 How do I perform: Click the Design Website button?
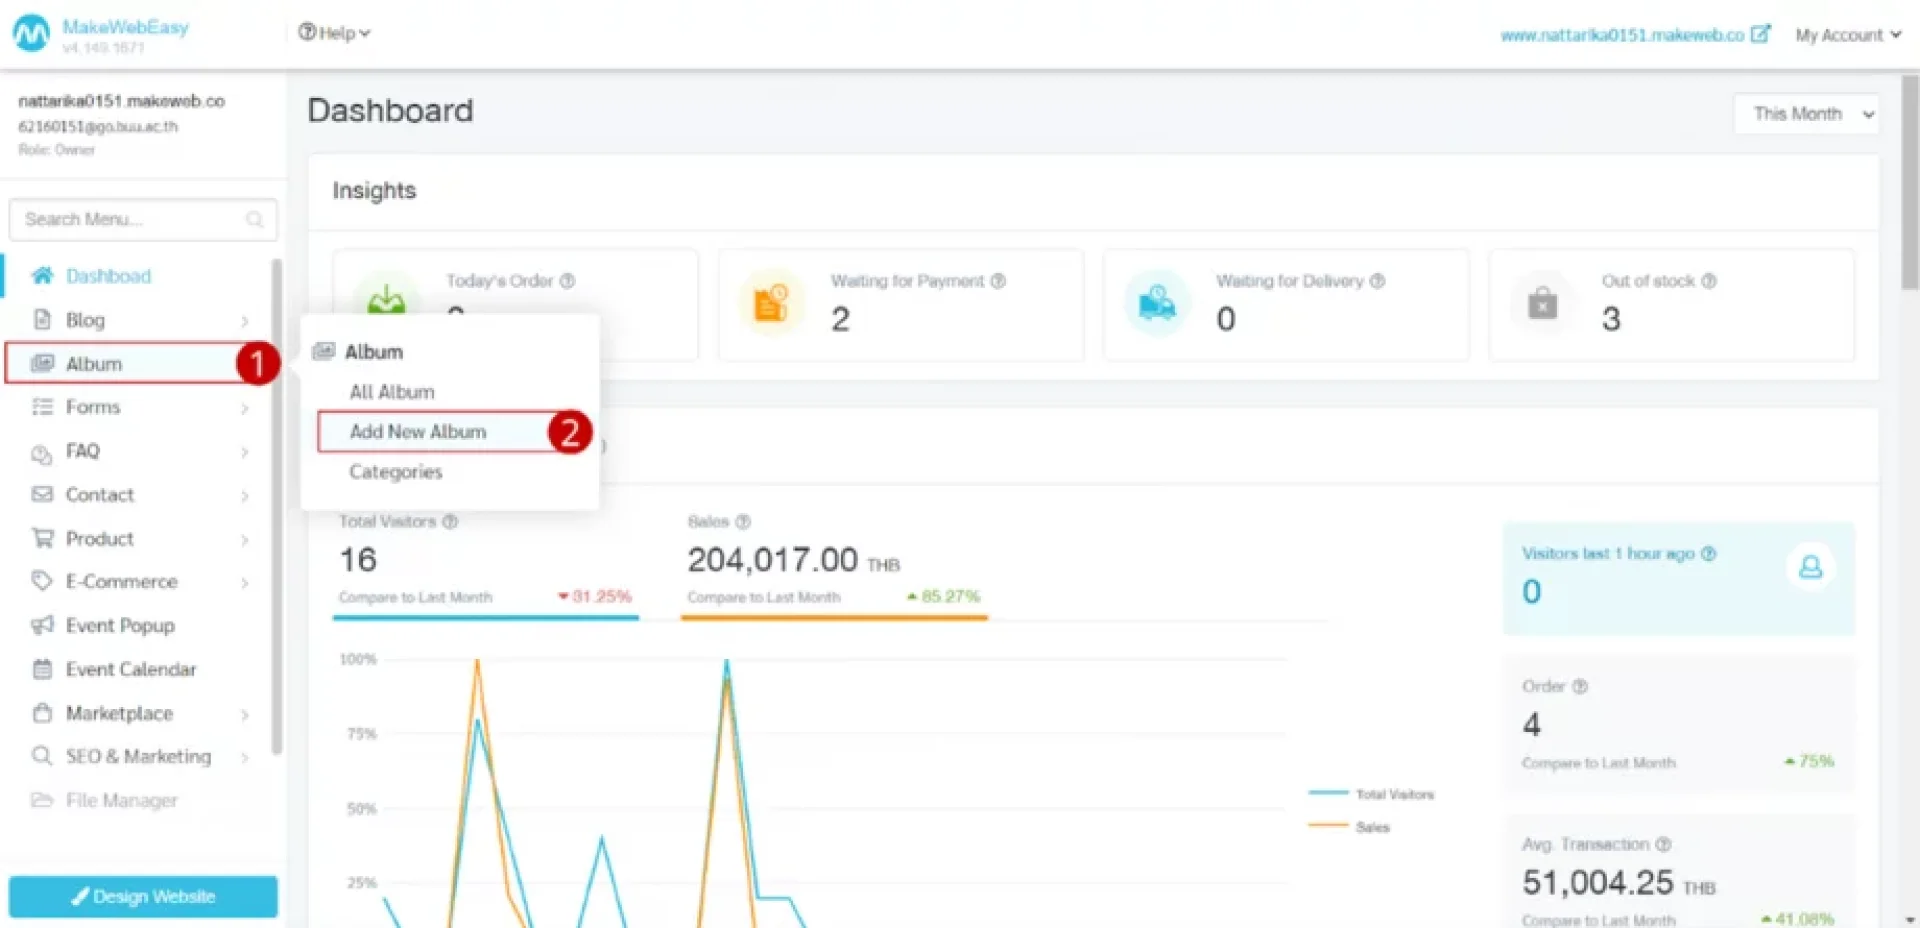click(143, 896)
